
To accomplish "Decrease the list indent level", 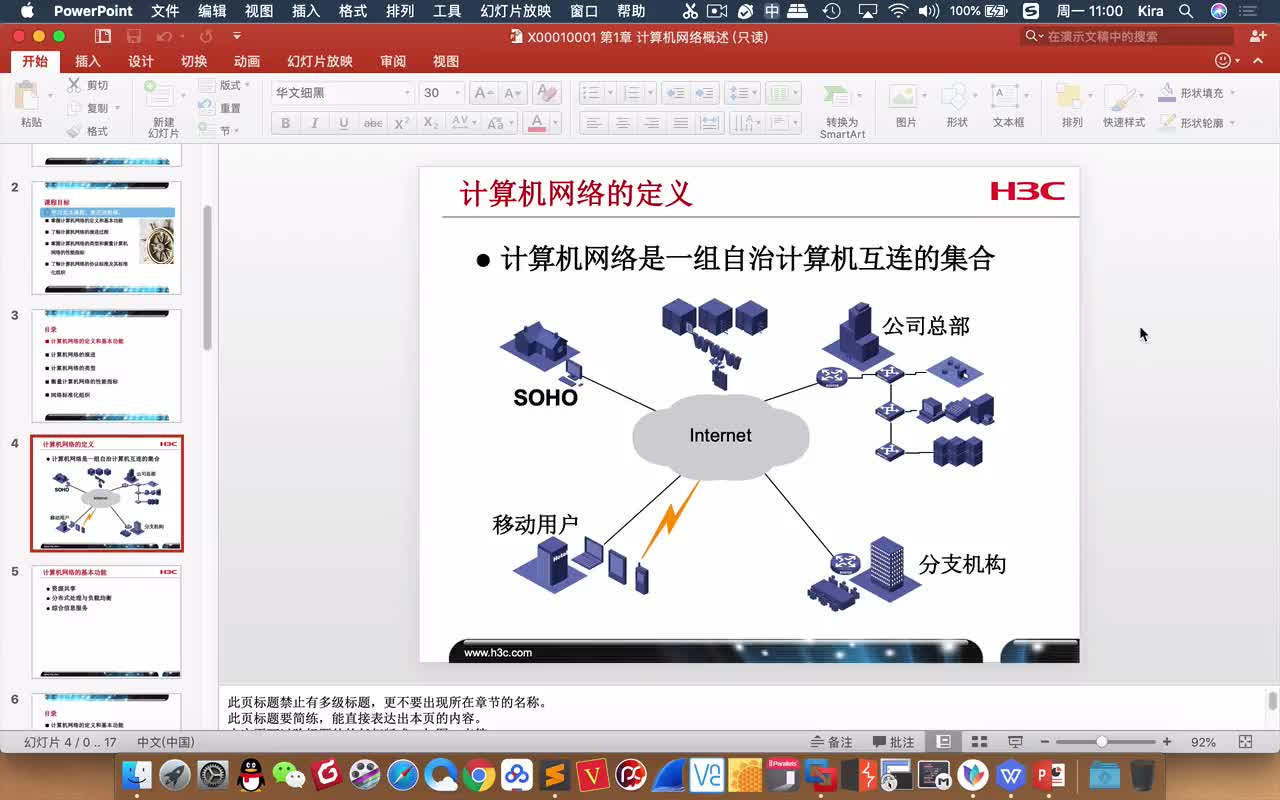I will (676, 93).
